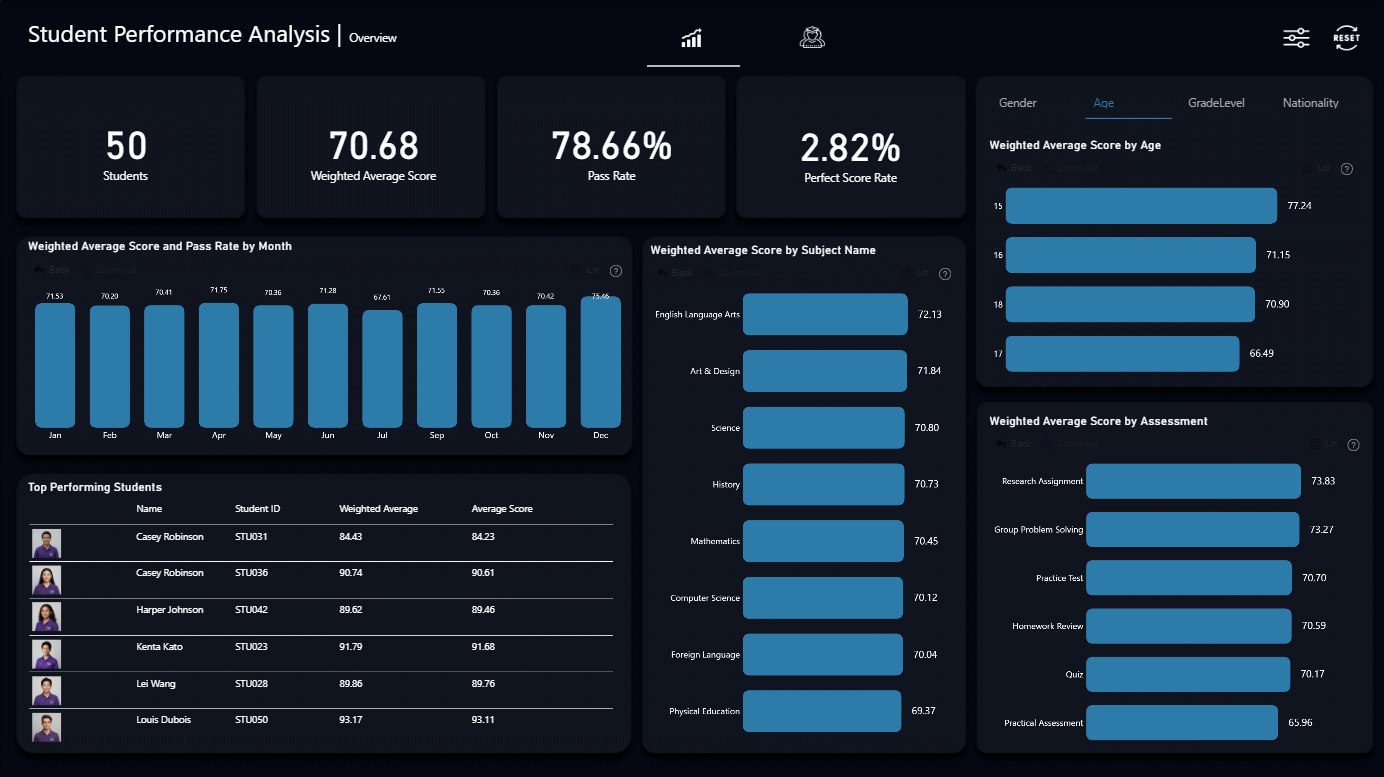Click help icon on Subject Name chart

(x=945, y=274)
